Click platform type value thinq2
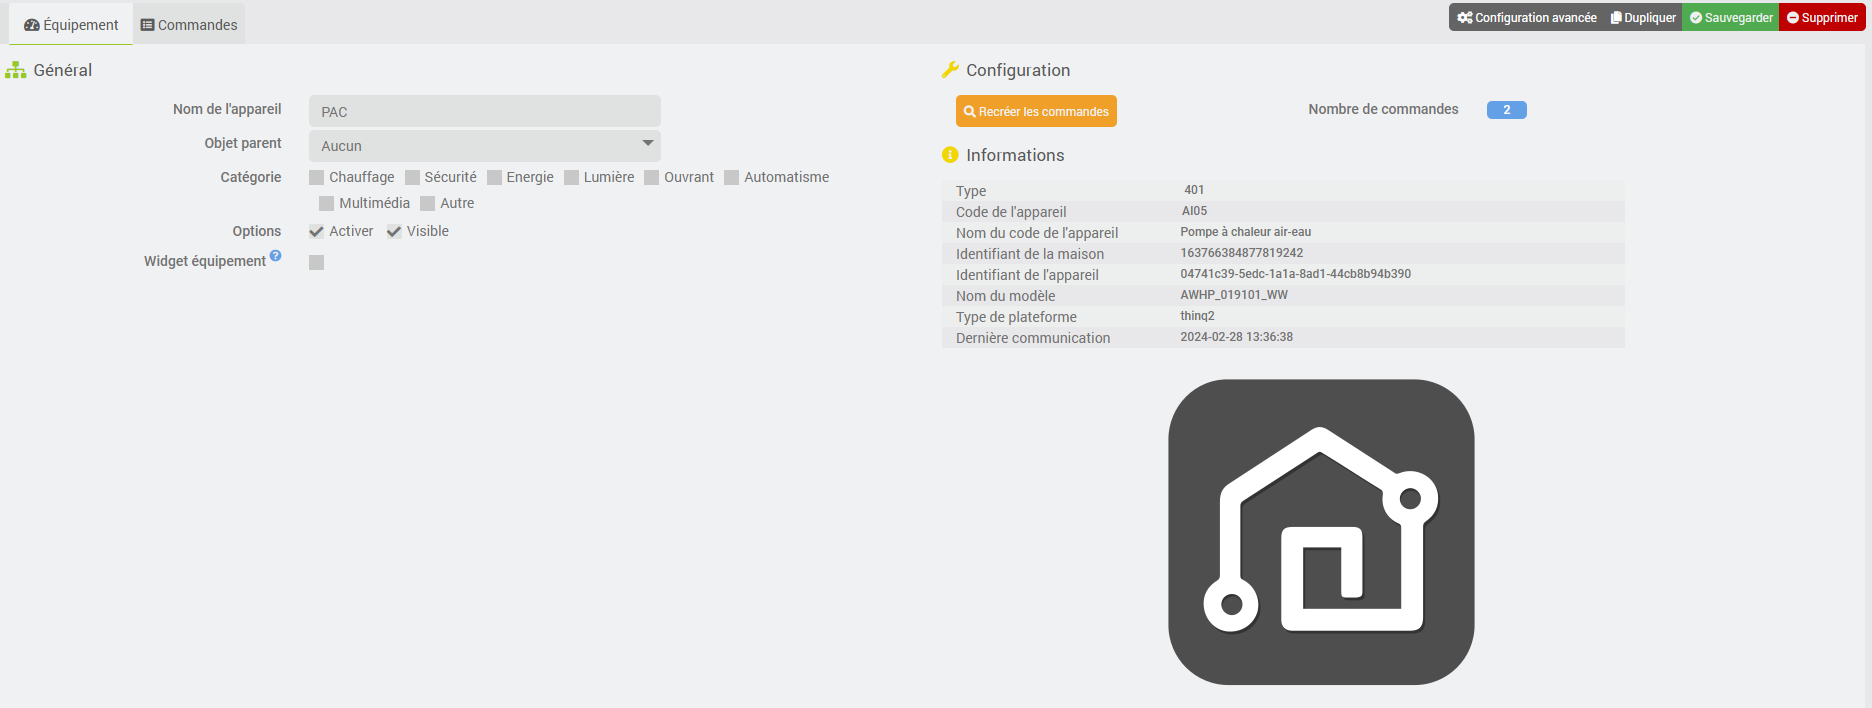This screenshot has height=708, width=1872. 1198,316
